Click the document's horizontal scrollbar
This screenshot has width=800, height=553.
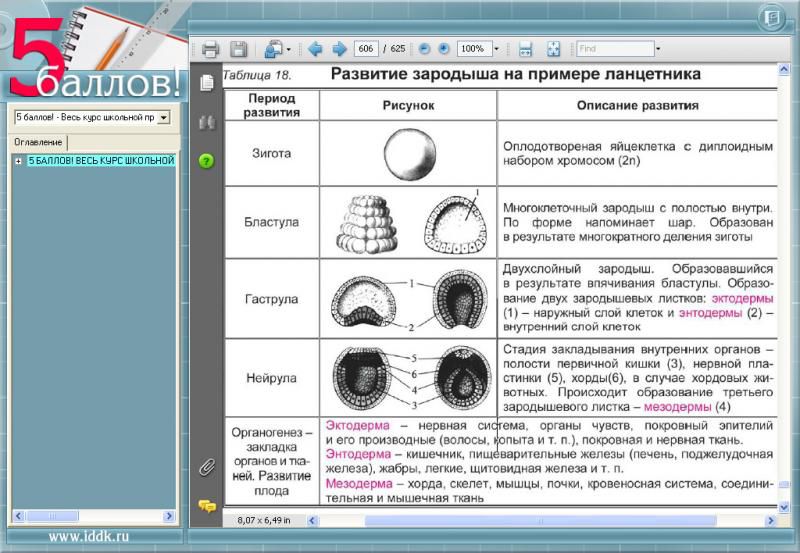(540, 521)
